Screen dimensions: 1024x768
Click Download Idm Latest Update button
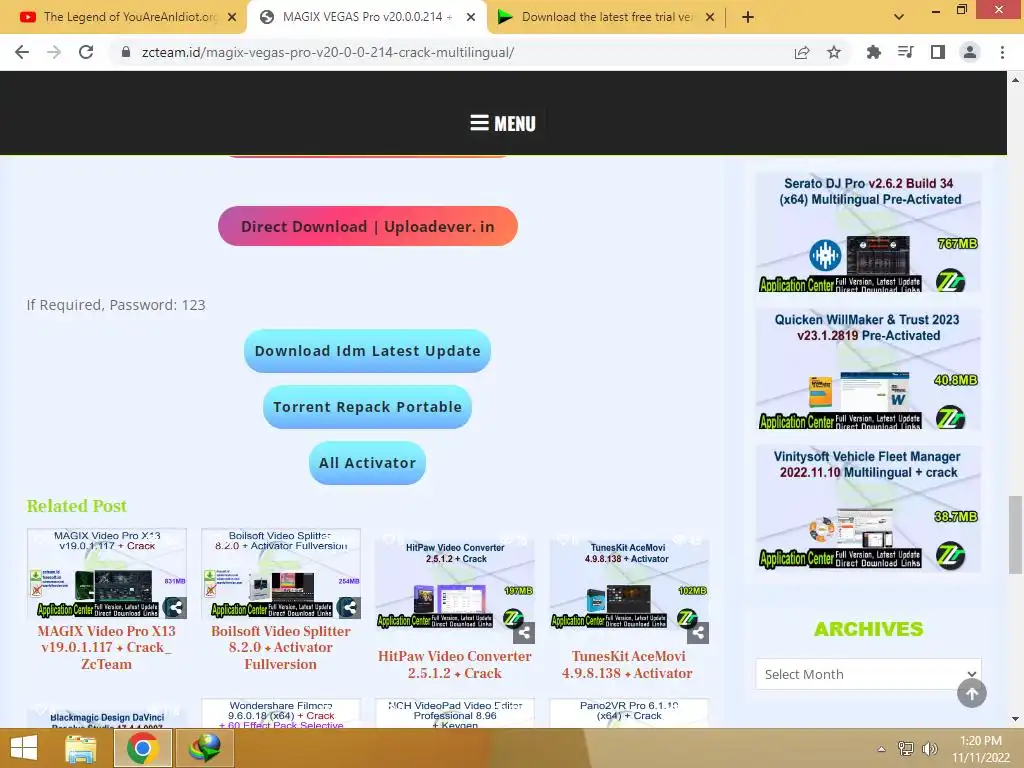pyautogui.click(x=368, y=351)
